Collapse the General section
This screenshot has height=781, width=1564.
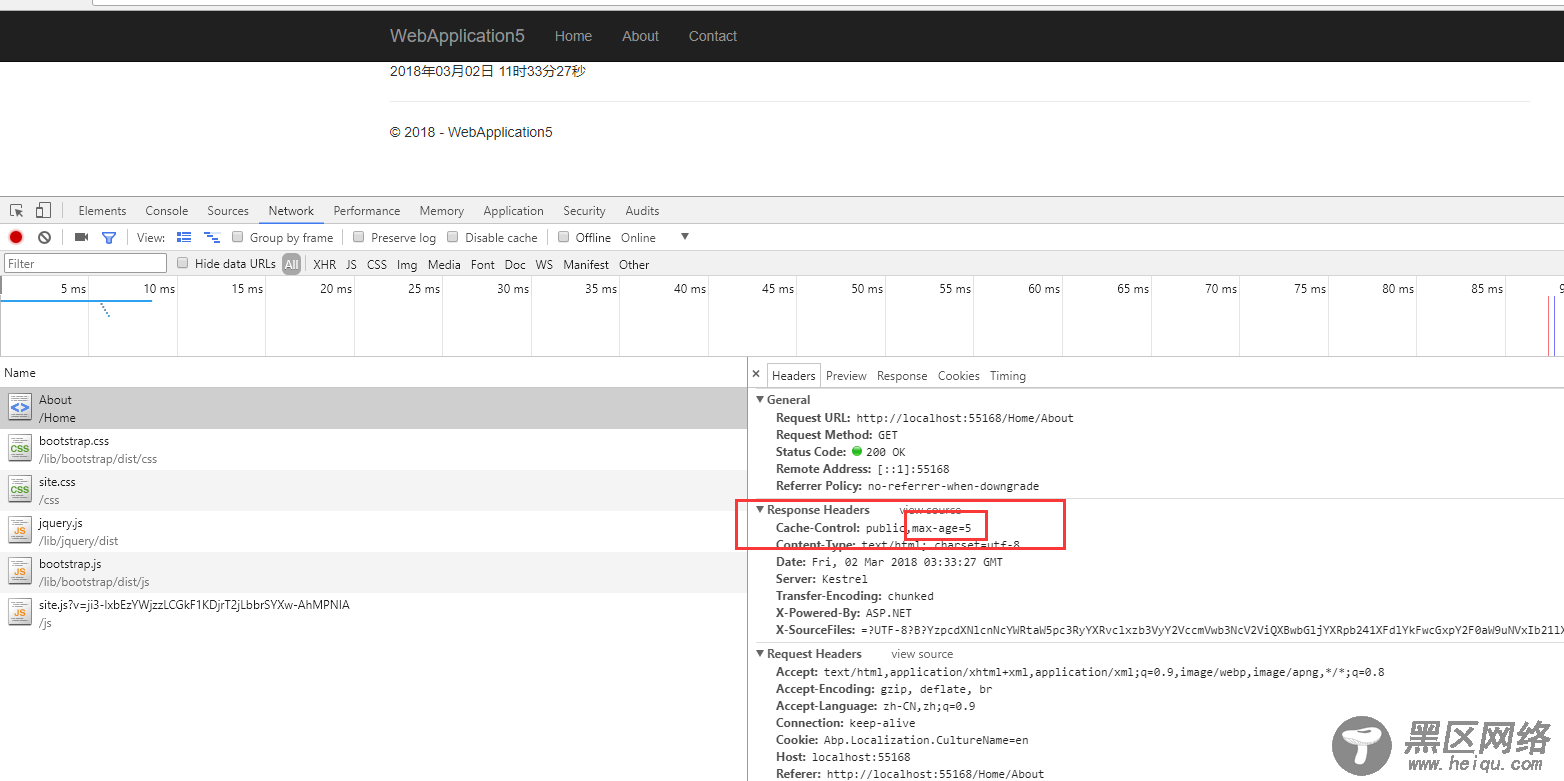(760, 400)
